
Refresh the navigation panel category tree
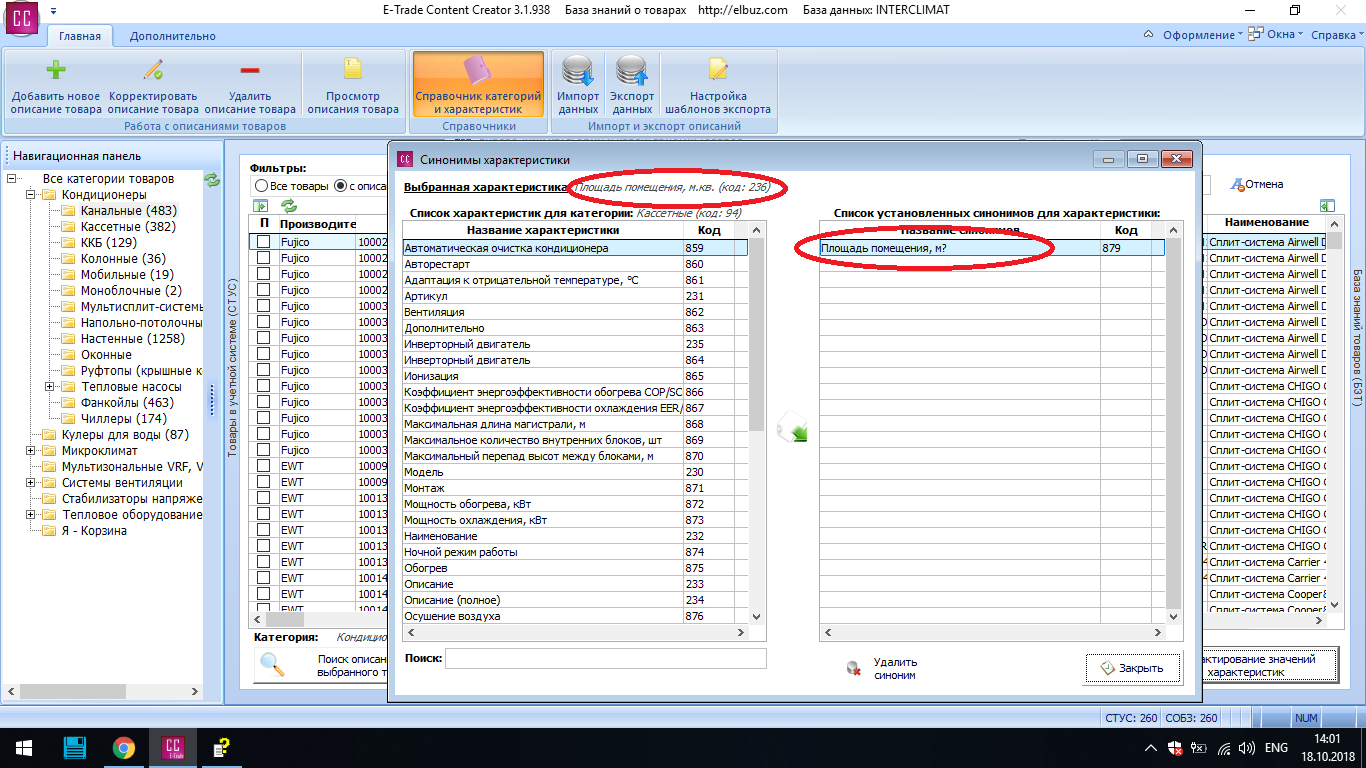212,180
